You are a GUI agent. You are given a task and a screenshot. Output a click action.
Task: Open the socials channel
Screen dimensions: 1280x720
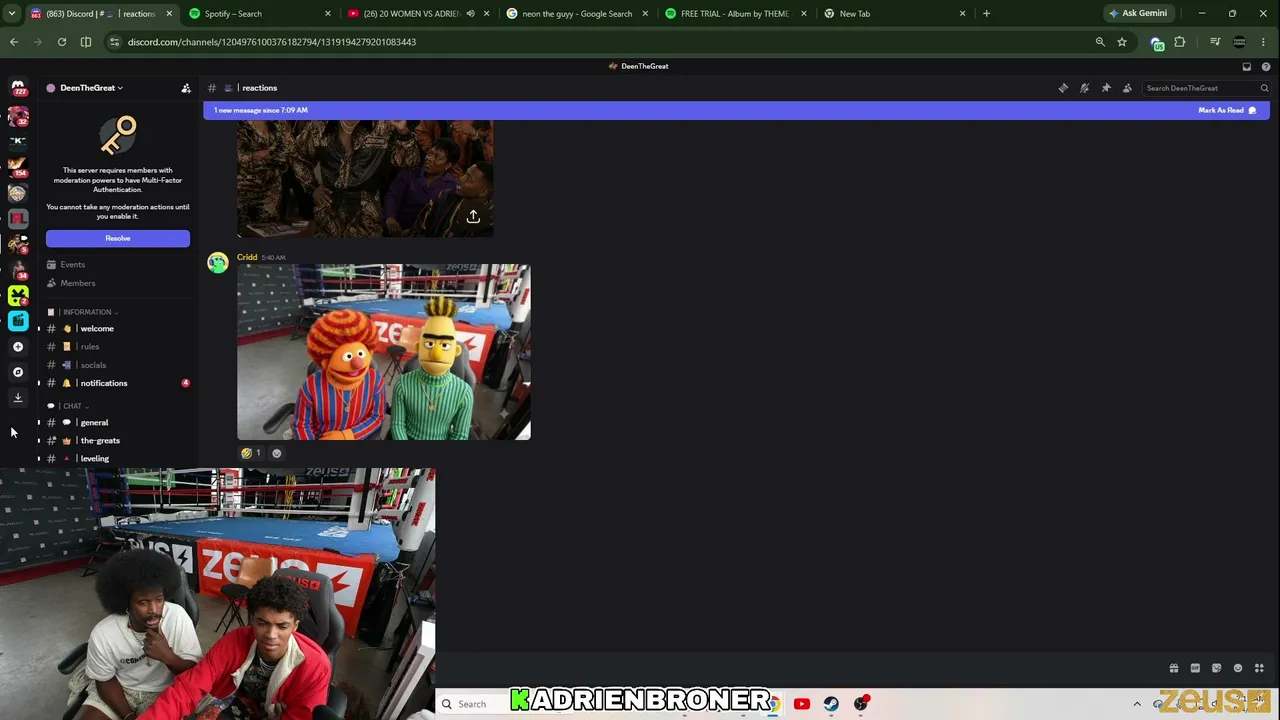click(x=118, y=365)
